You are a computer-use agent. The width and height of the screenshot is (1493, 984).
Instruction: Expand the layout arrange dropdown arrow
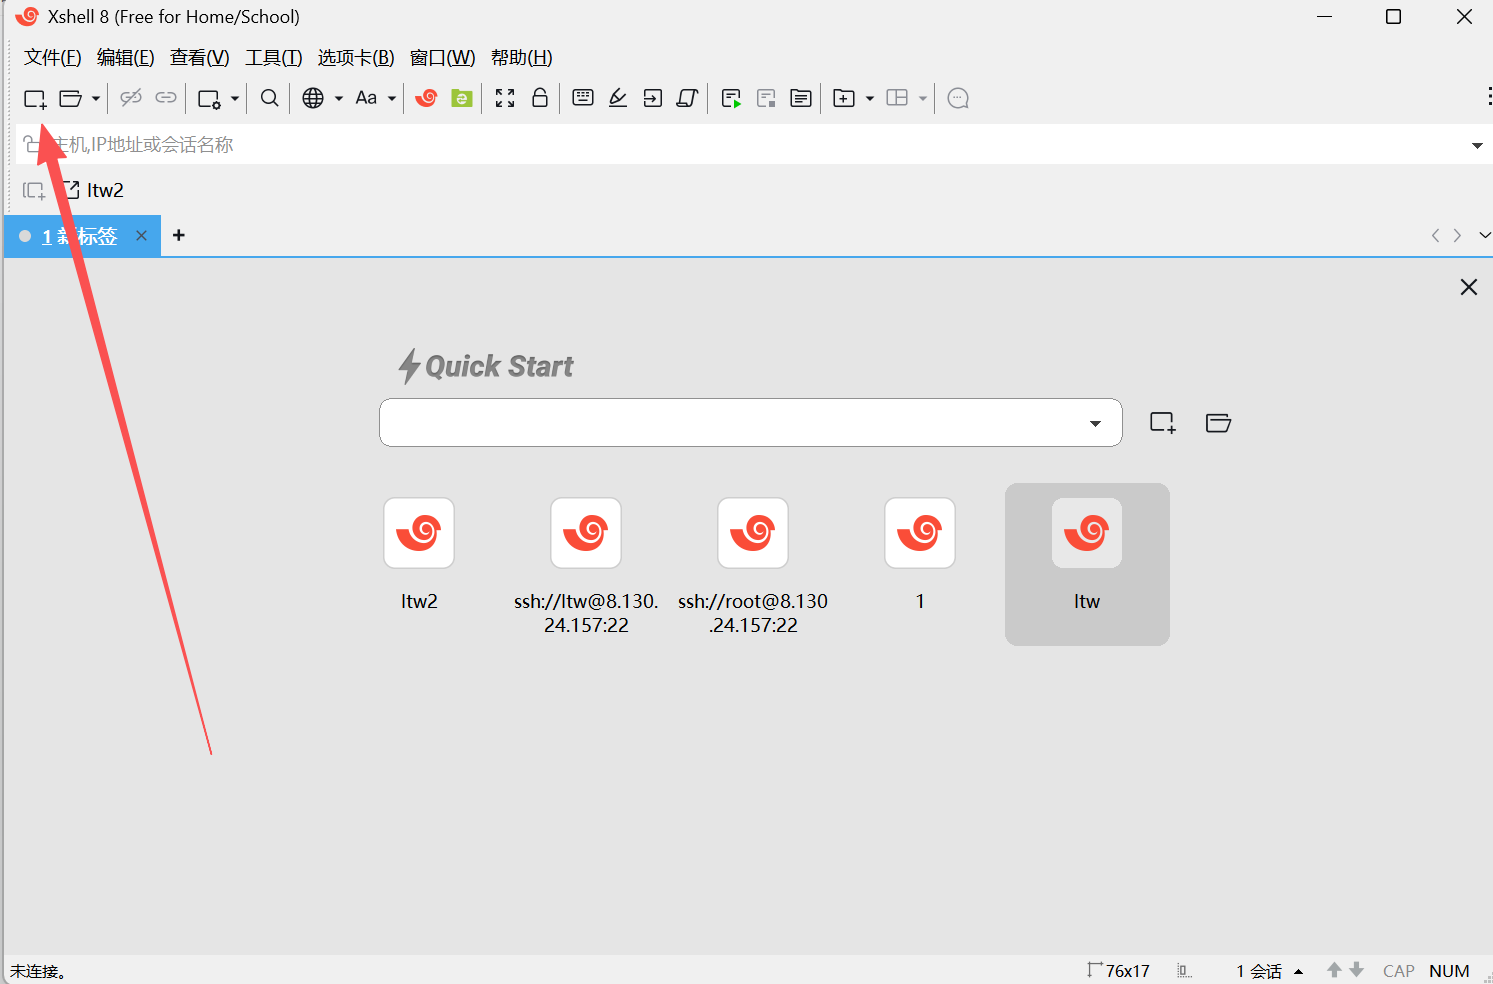coord(923,98)
